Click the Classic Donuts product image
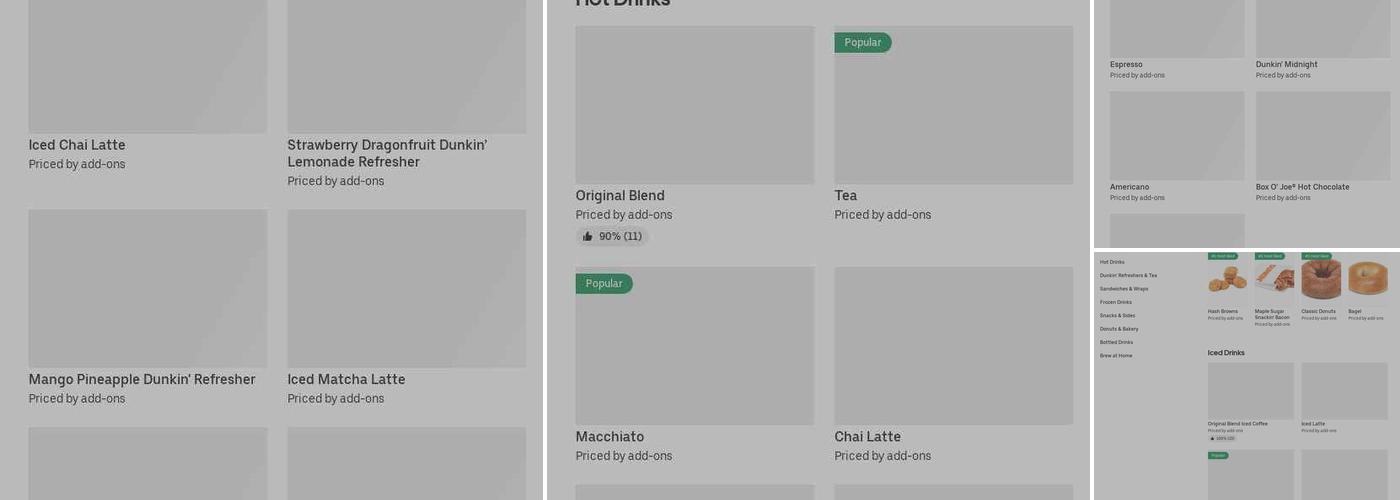Screen dimensions: 1400x500 click(x=1321, y=279)
